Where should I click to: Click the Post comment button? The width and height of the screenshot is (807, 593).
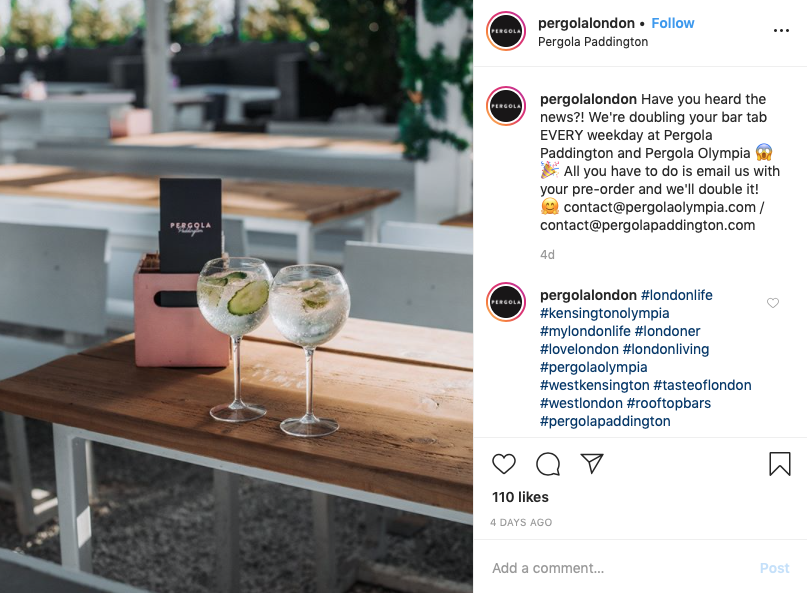coord(775,568)
